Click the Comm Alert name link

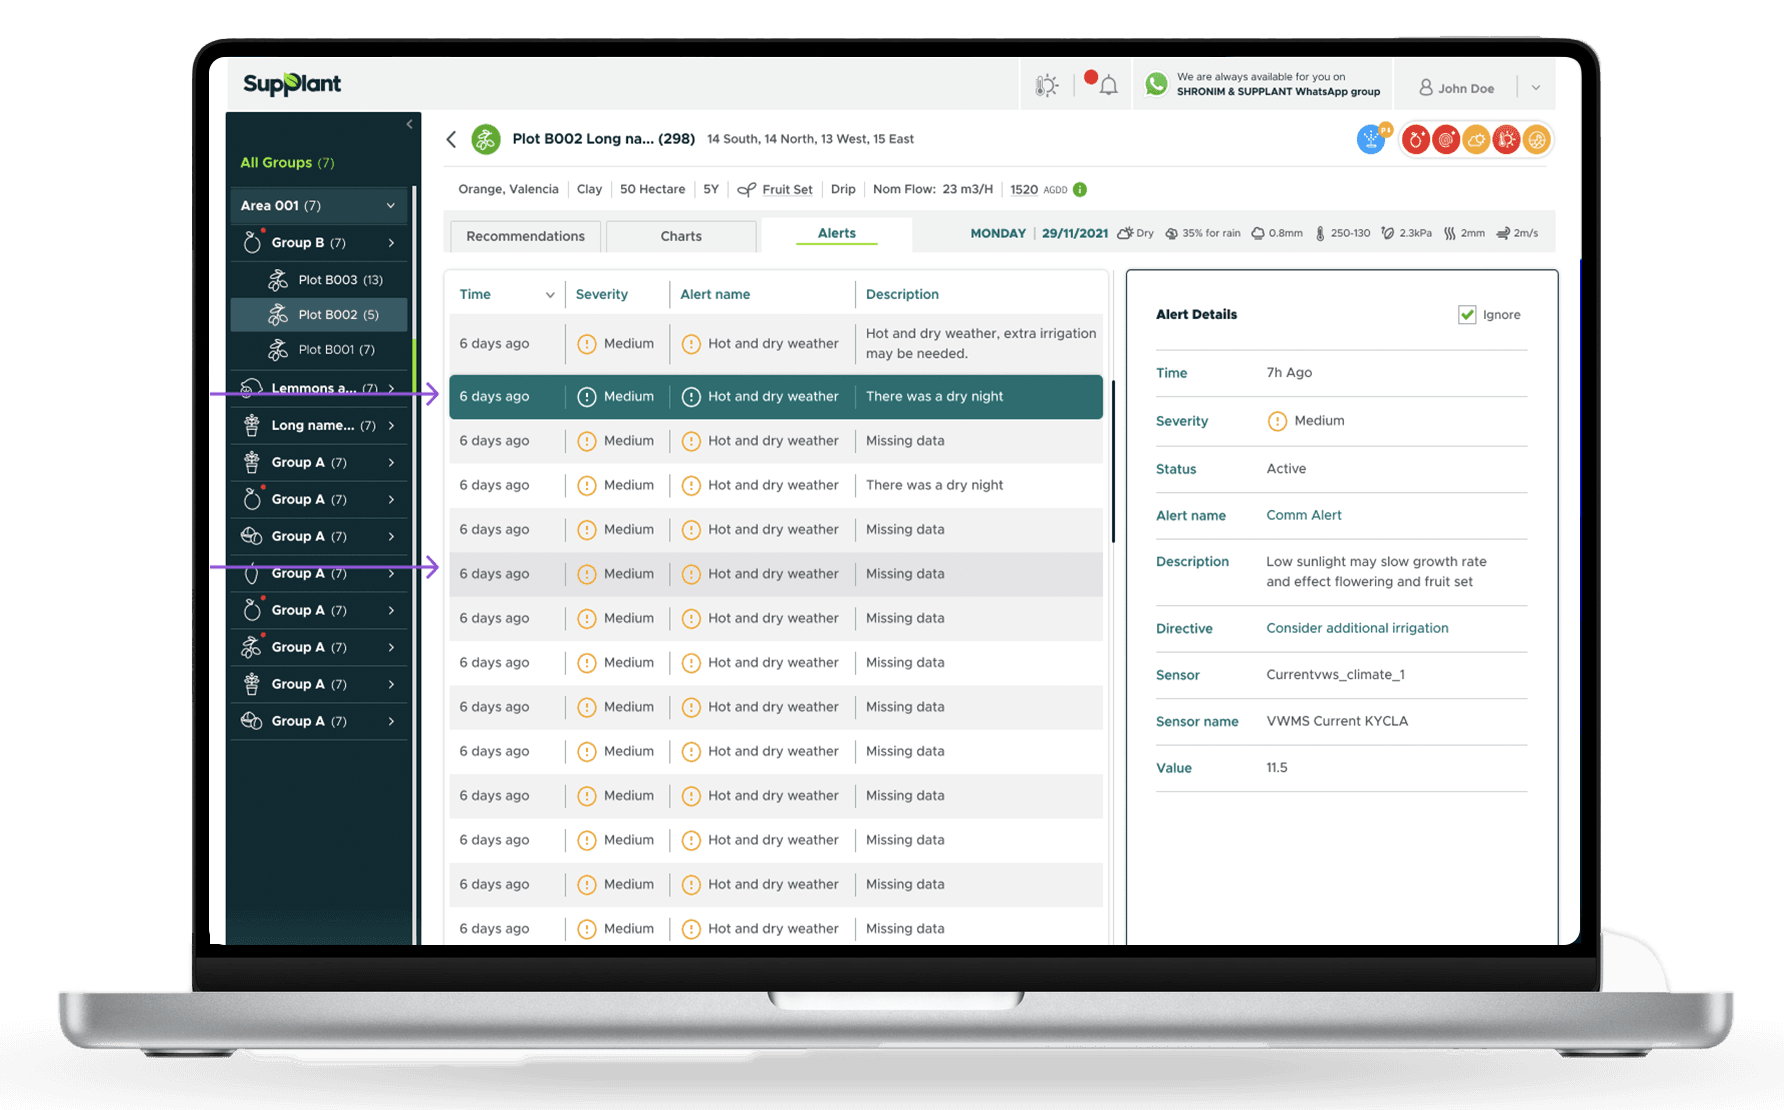click(1304, 515)
